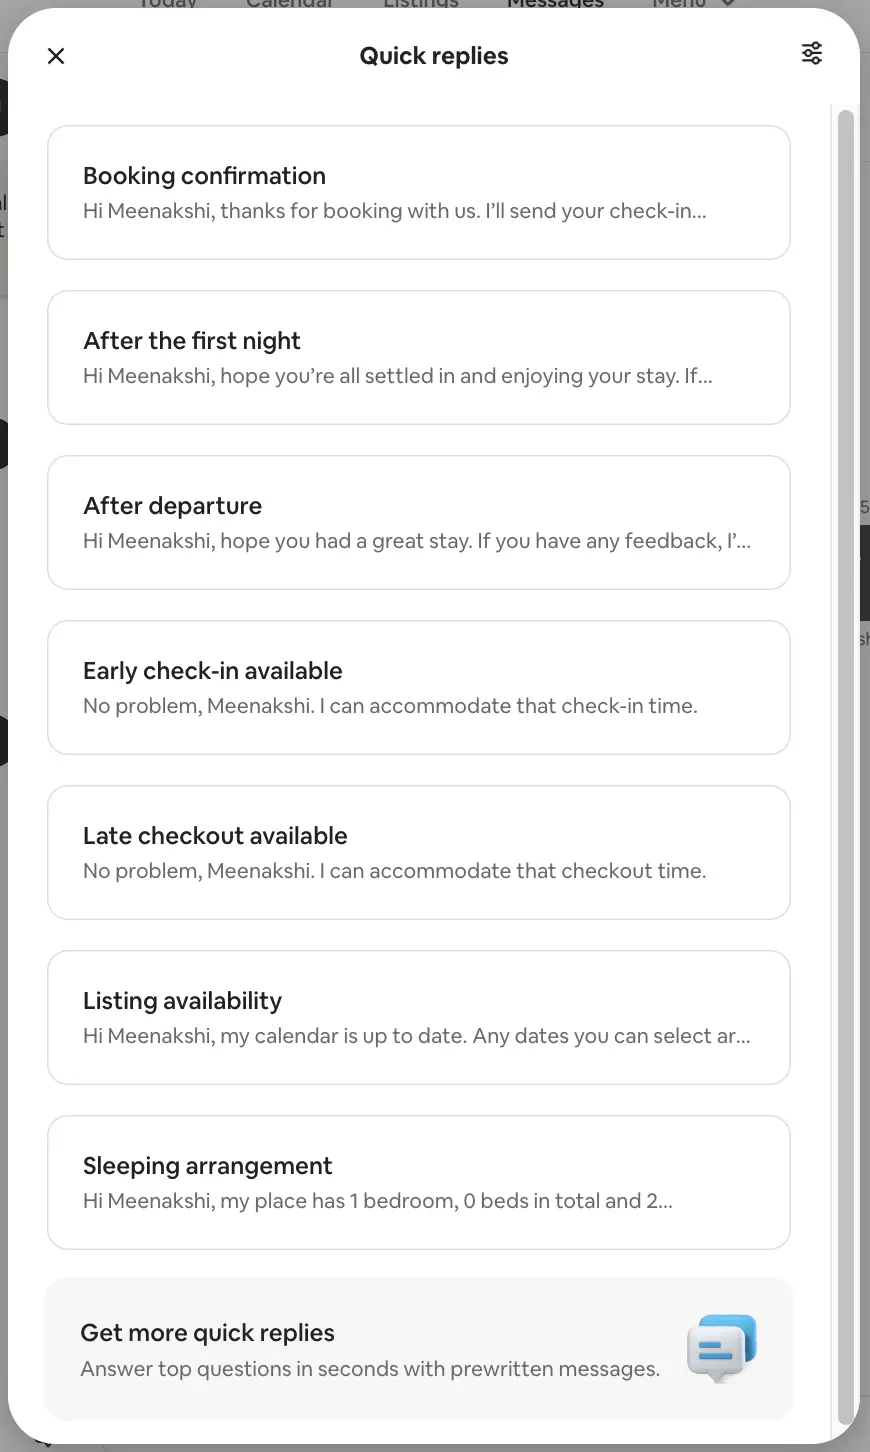The width and height of the screenshot is (870, 1452).
Task: Switch to the Messages tab
Action: pos(555,4)
